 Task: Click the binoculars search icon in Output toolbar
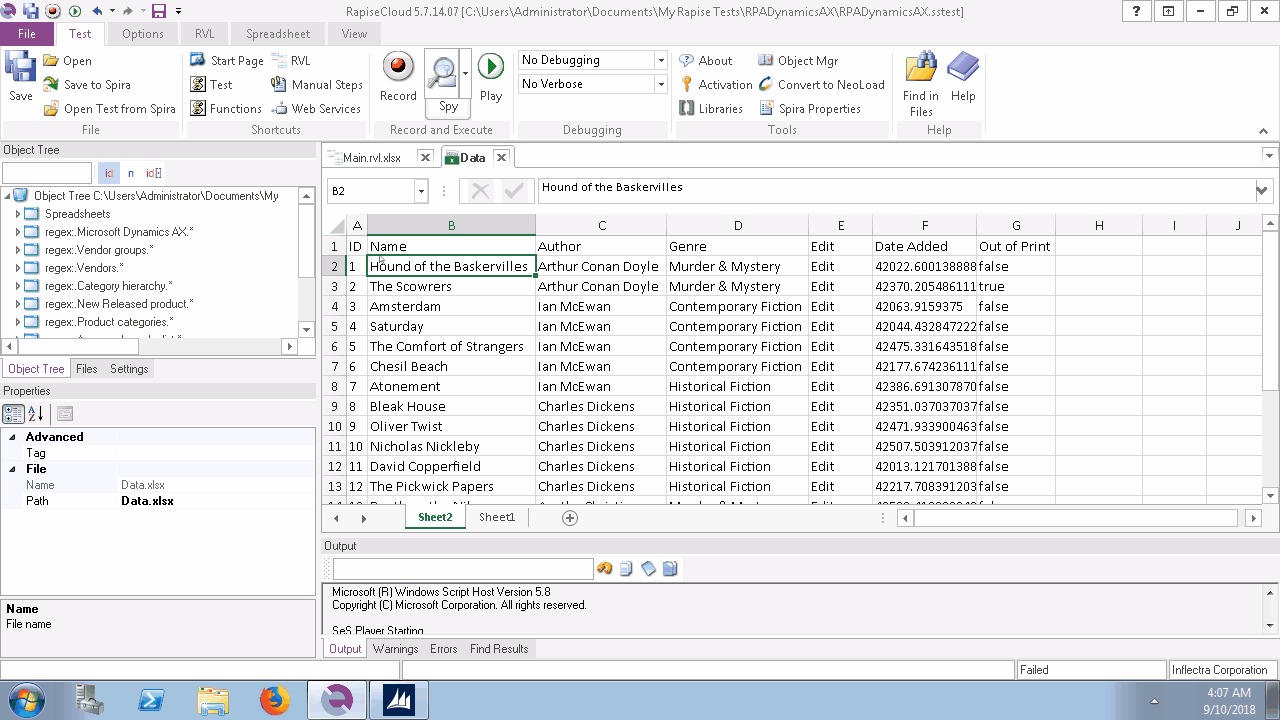point(604,568)
